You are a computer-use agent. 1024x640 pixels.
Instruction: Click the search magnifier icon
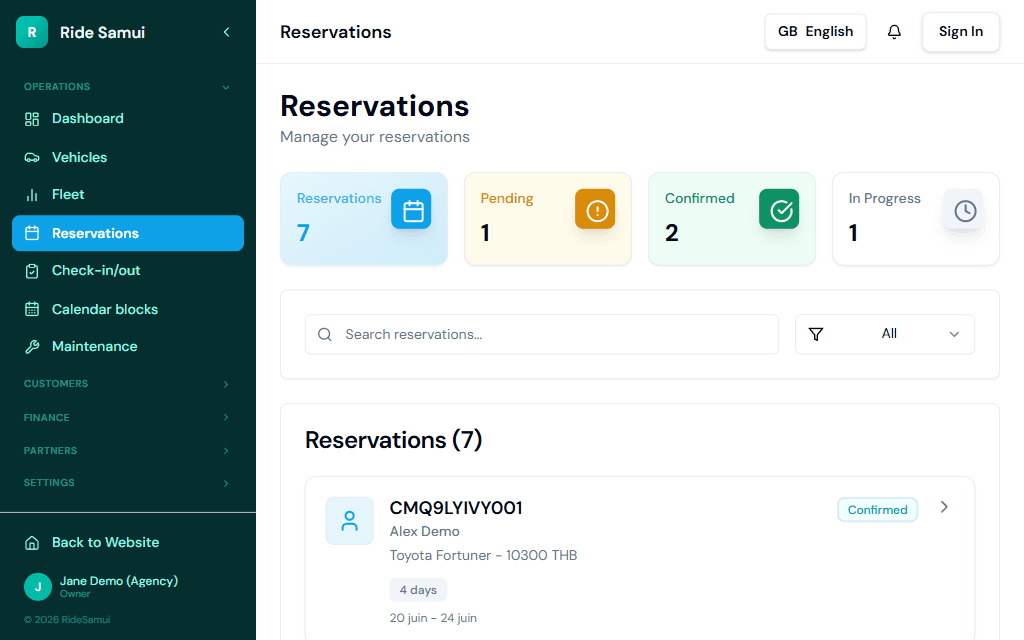click(x=325, y=334)
